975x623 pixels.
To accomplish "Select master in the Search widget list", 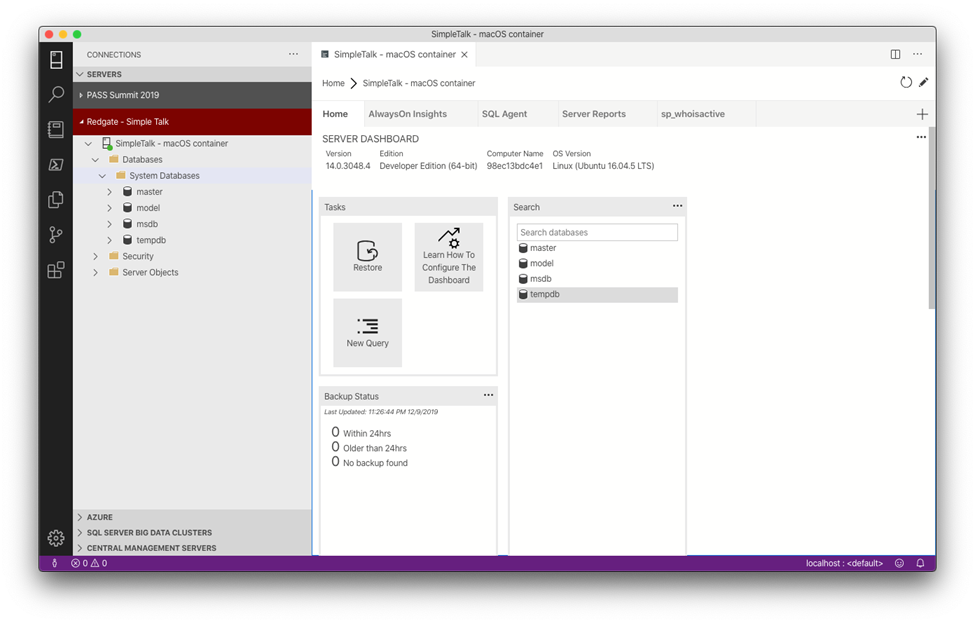I will coord(597,248).
